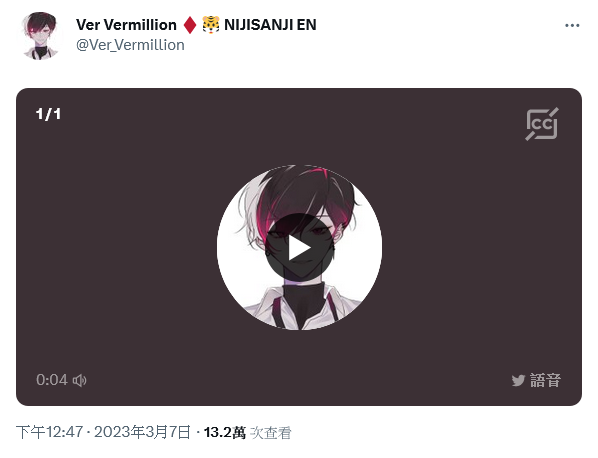This screenshot has width=598, height=458.
Task: Open the Ver Vermillion display name link
Action: [x=126, y=25]
